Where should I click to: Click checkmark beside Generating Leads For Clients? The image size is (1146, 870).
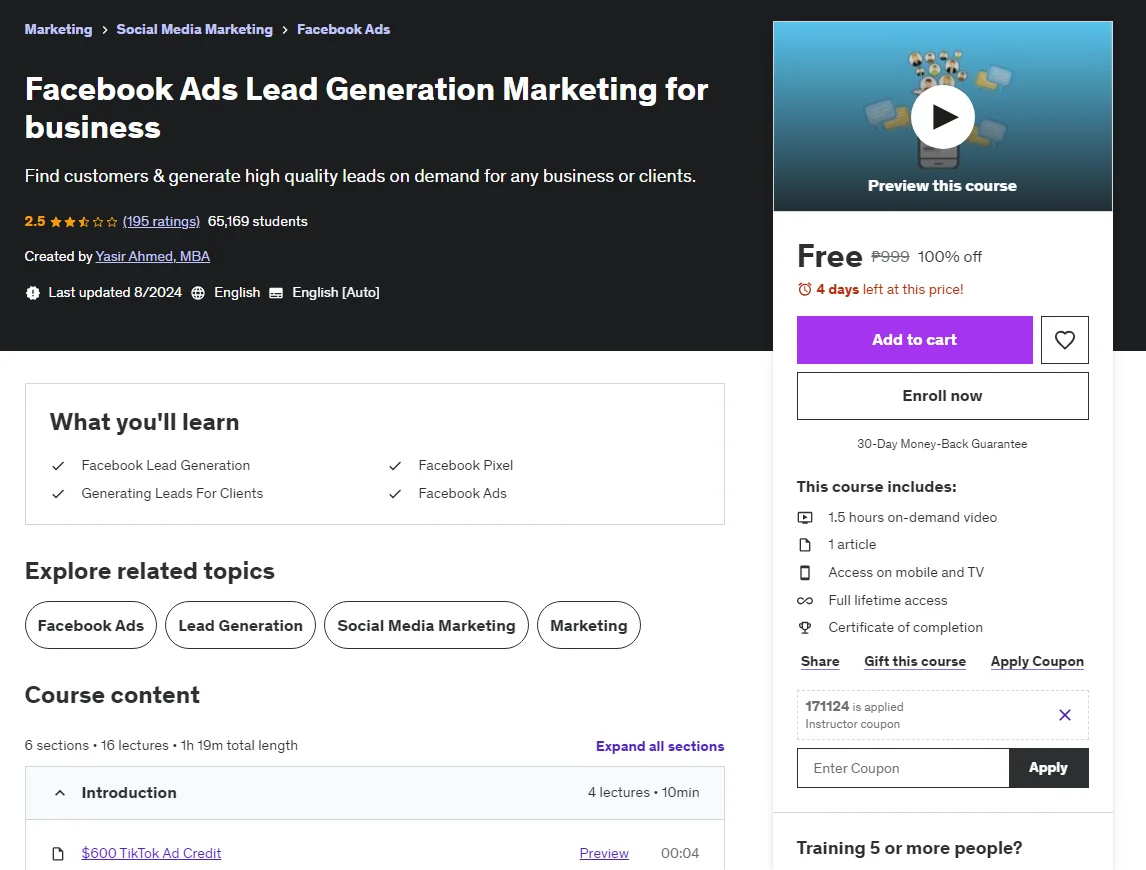coord(58,493)
